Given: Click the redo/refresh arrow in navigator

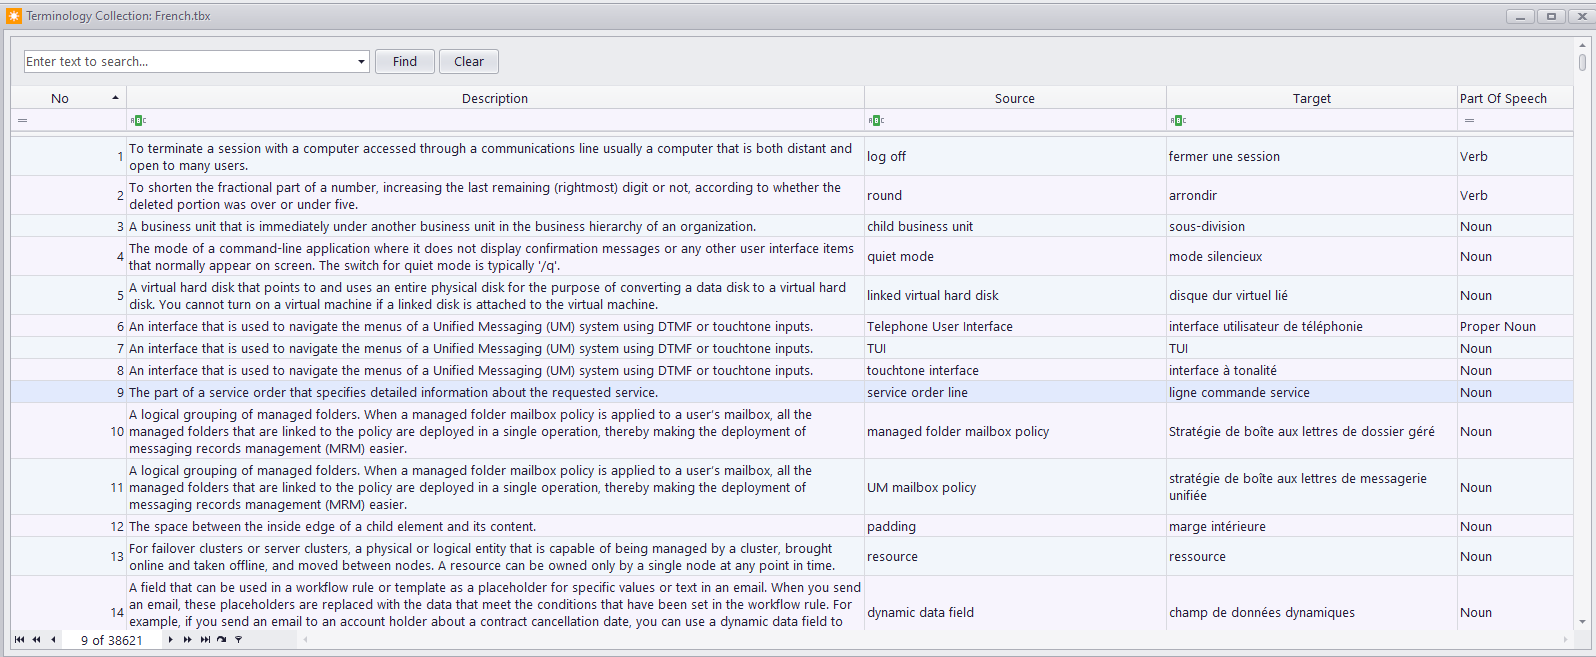Looking at the screenshot, I should (221, 640).
